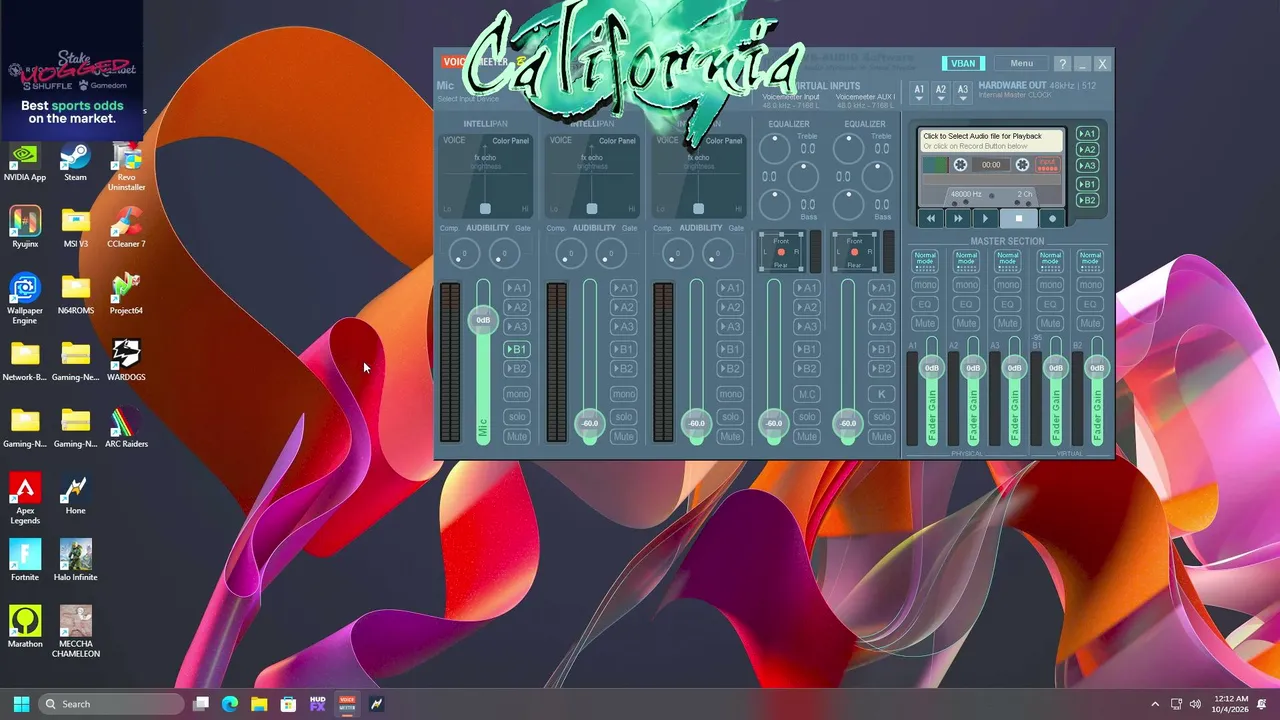
Task: Switch the B1 master bus to mono
Action: pos(1050,285)
